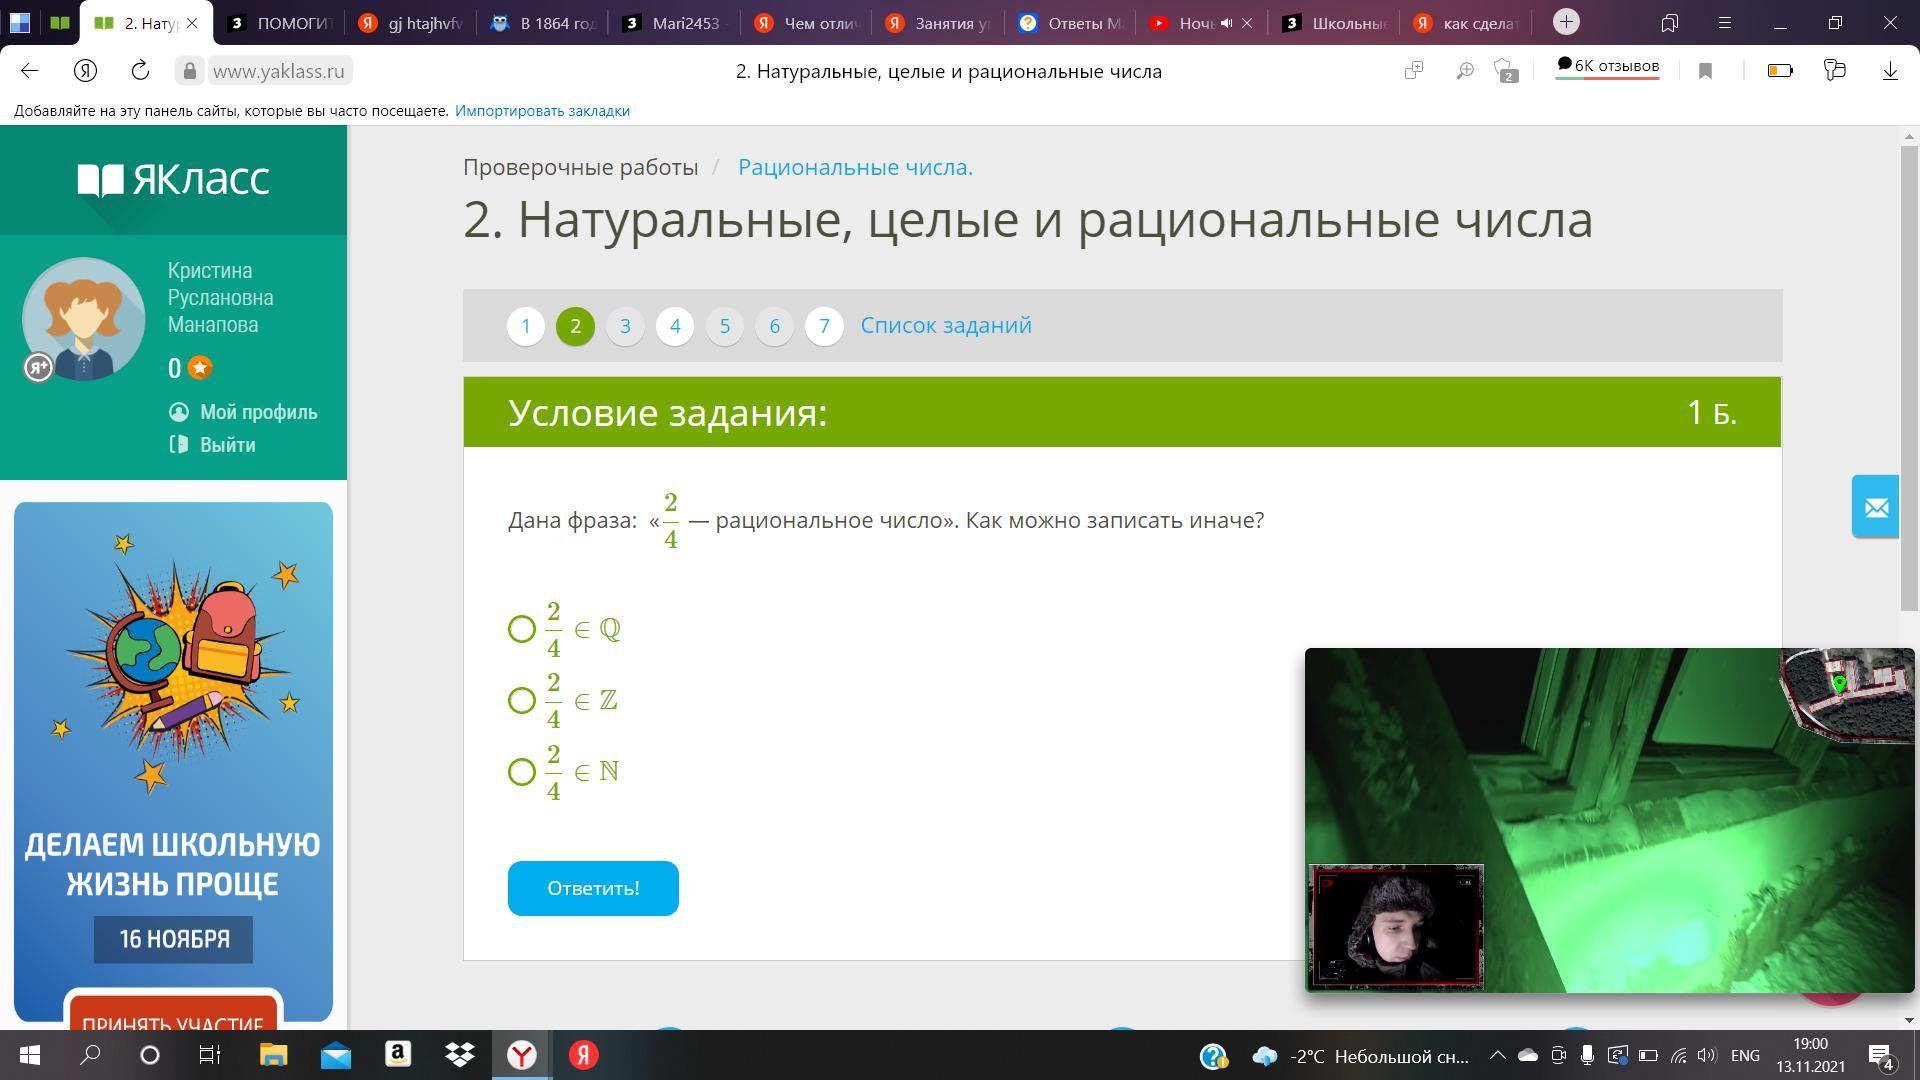Open the bookmark icon in address bar
This screenshot has height=1080, width=1920.
(1706, 70)
